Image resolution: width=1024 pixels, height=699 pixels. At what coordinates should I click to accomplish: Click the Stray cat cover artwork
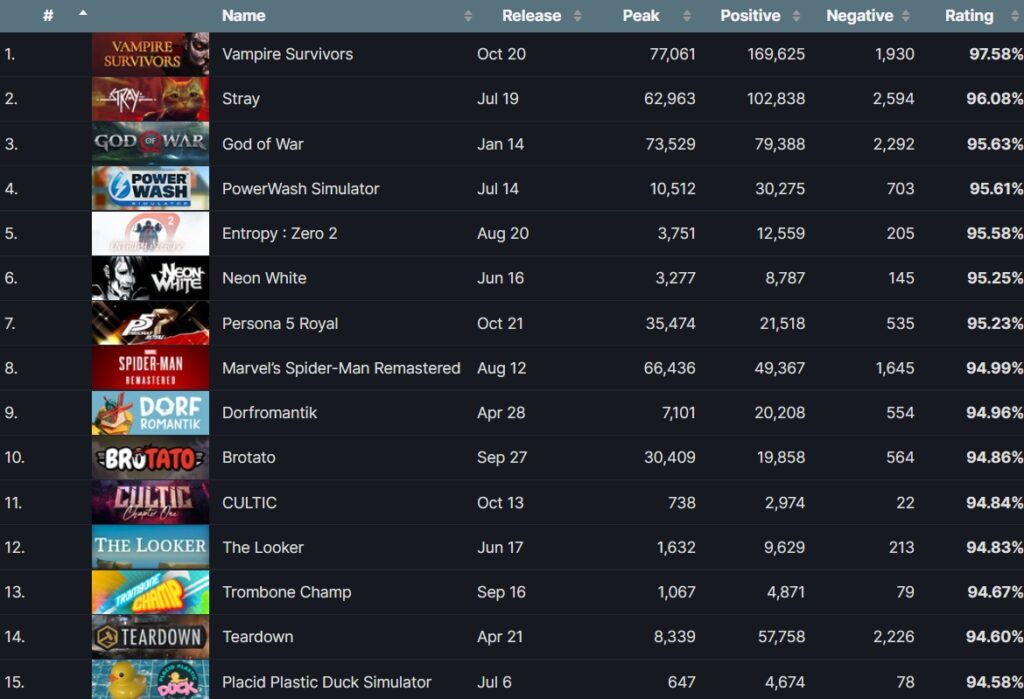(x=150, y=99)
